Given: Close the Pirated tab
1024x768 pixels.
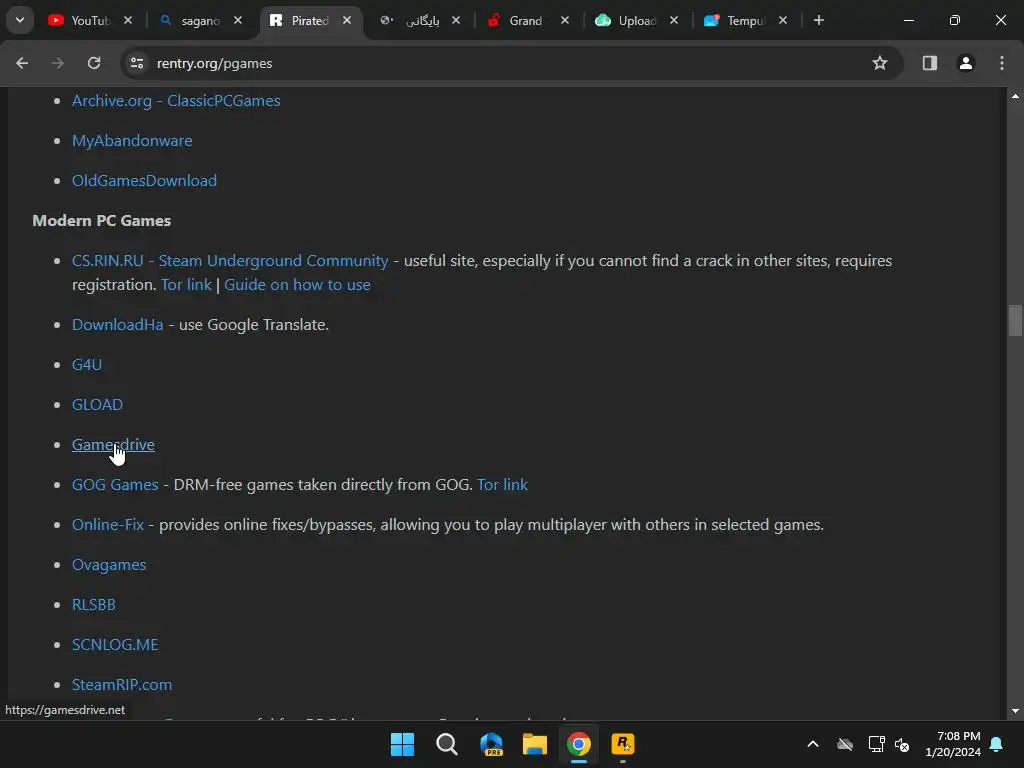Looking at the screenshot, I should pyautogui.click(x=347, y=20).
